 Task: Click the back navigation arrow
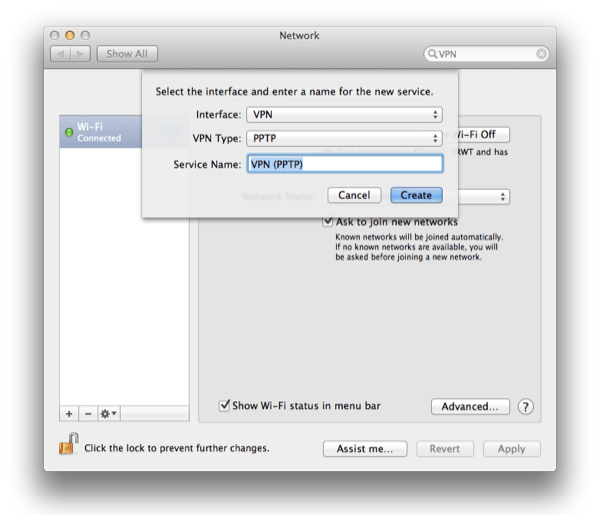(60, 54)
